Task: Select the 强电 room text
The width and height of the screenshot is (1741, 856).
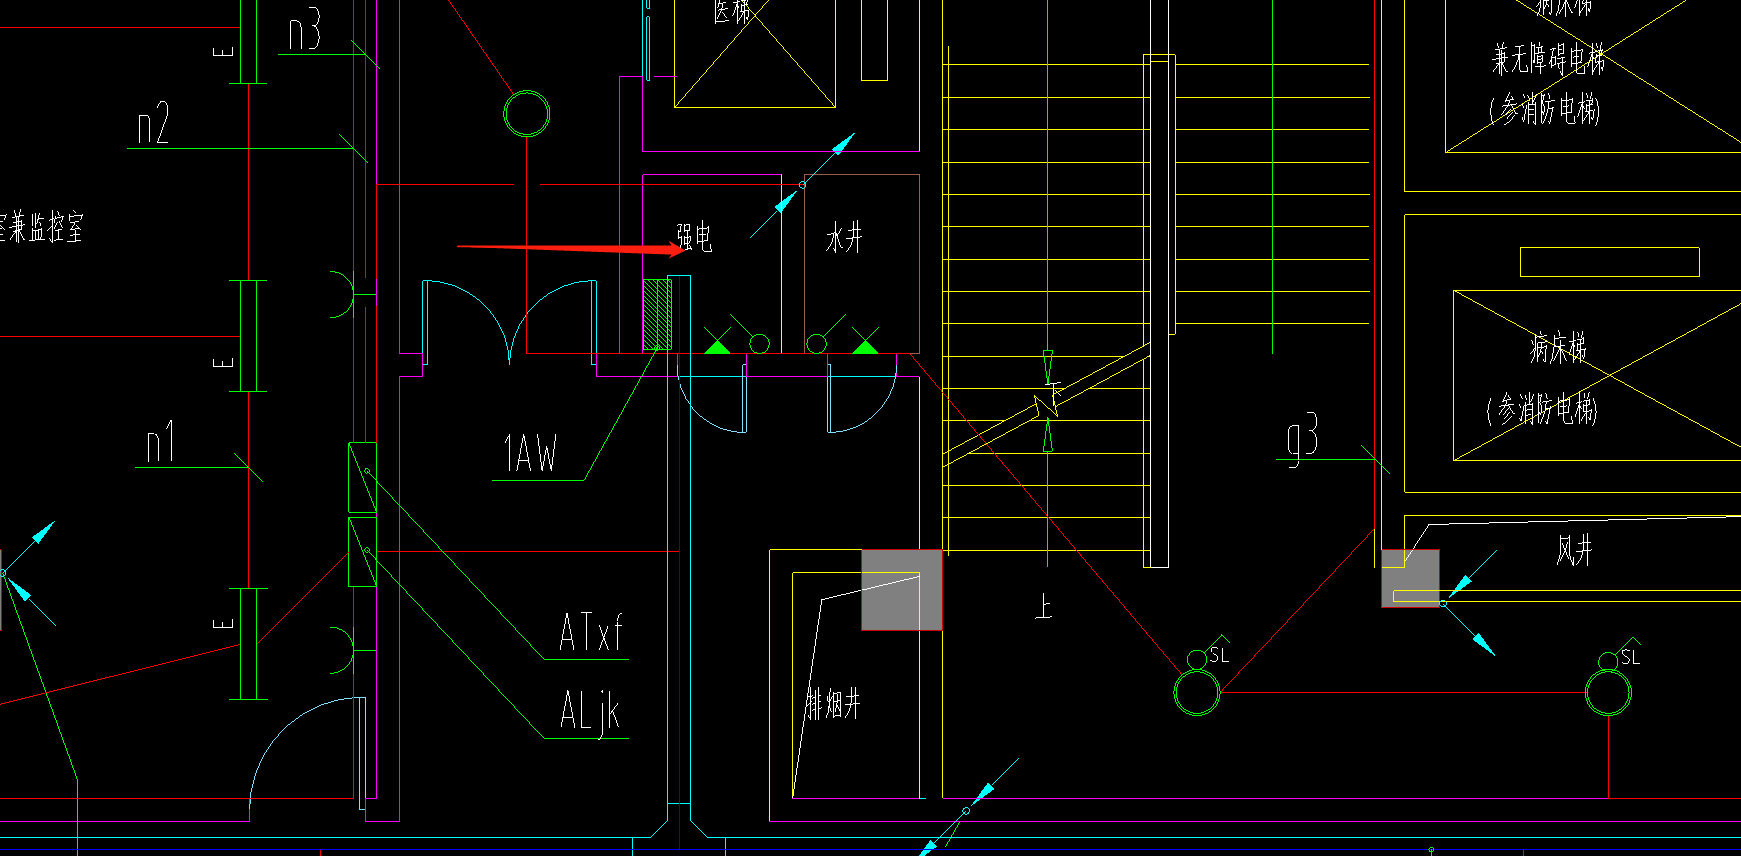Action: coord(694,237)
